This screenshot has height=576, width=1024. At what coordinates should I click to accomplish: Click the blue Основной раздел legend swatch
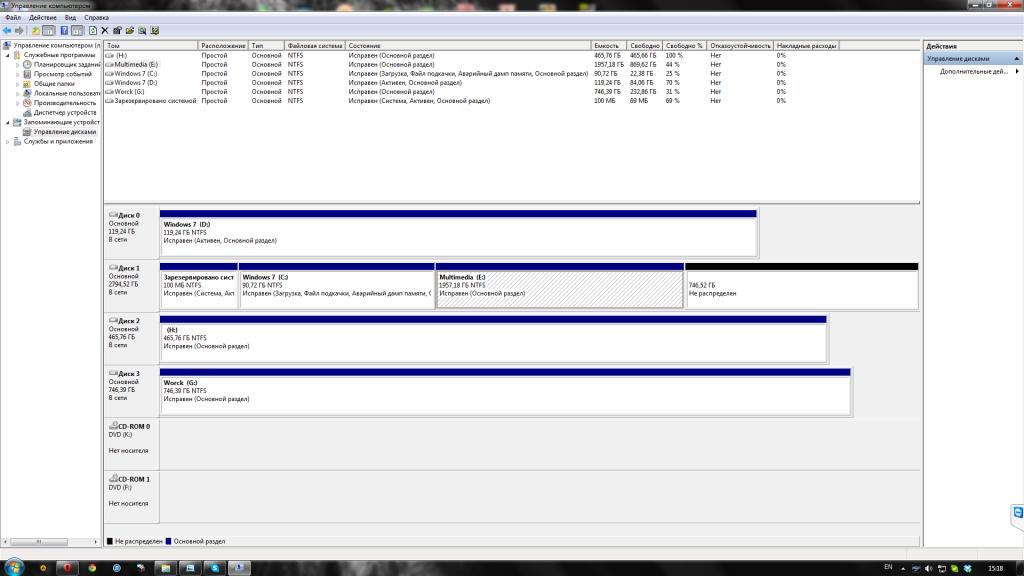tap(168, 541)
